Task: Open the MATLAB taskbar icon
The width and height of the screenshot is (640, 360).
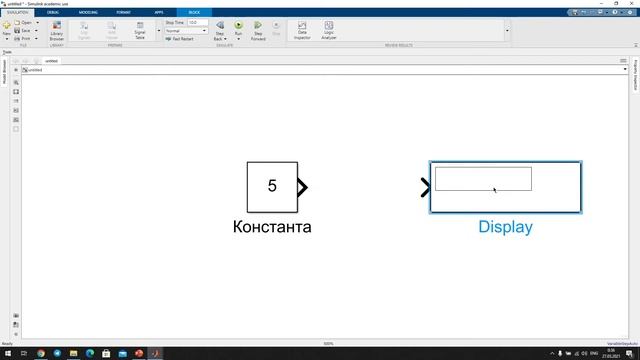Action: coord(155,353)
